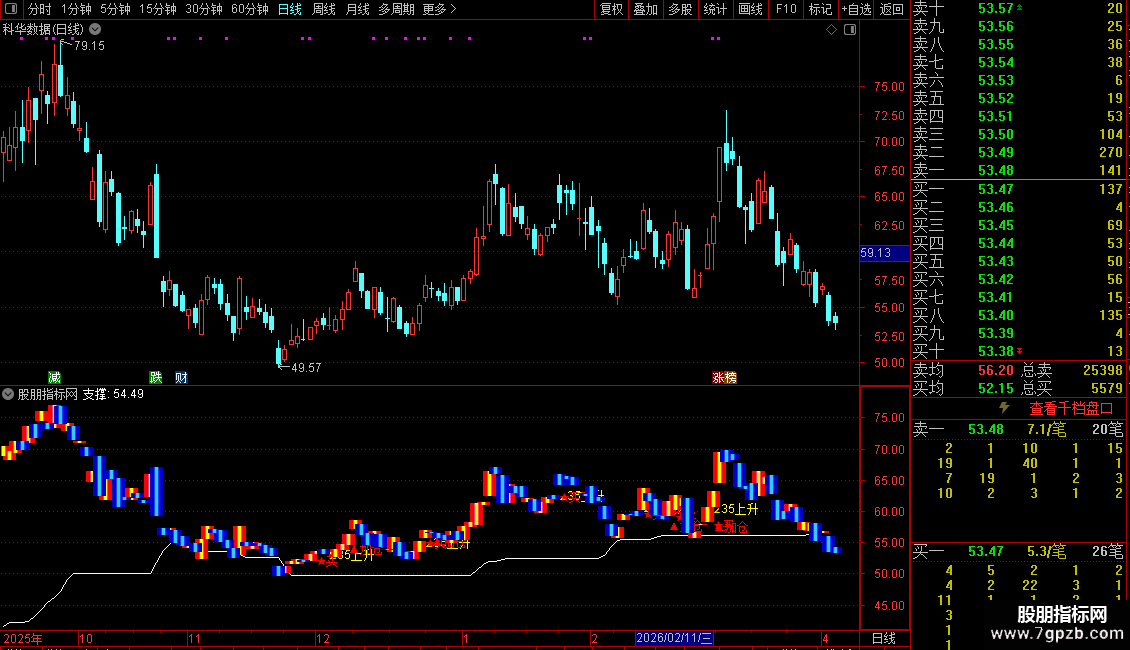
Task: Click the 日线 label at bottom-right
Action: point(884,638)
